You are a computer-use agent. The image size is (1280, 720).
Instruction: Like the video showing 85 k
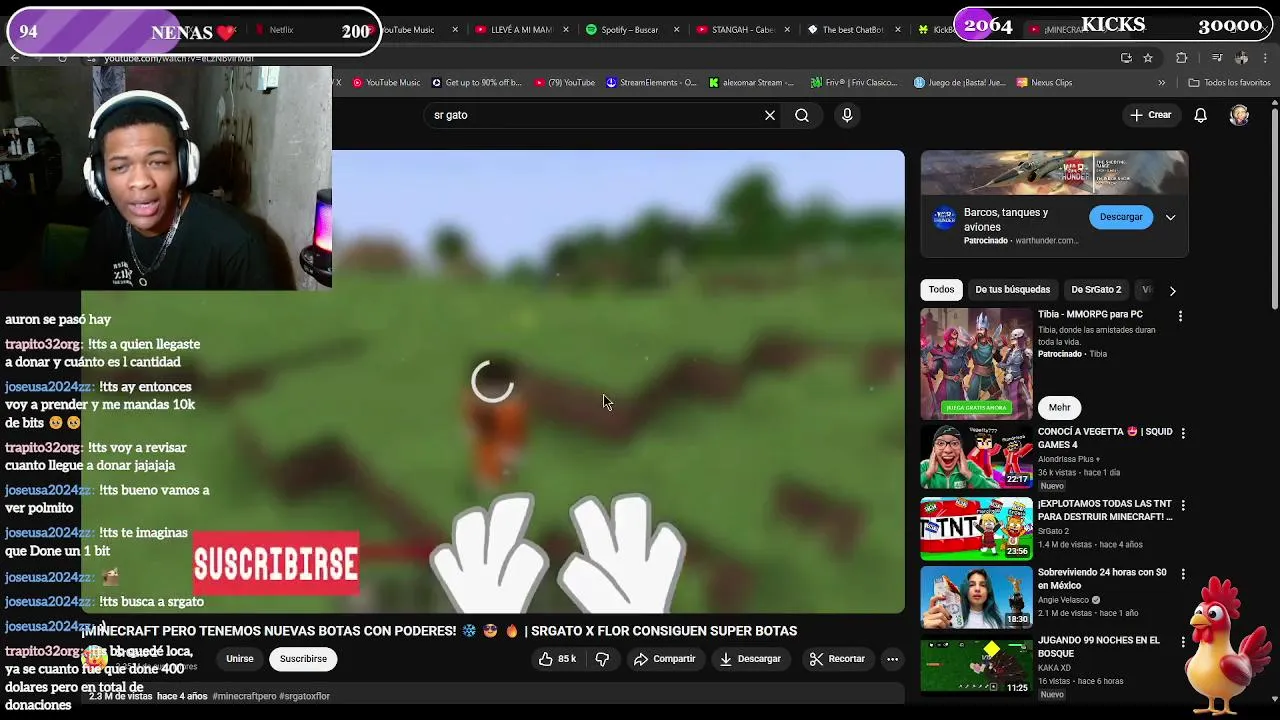click(x=557, y=659)
